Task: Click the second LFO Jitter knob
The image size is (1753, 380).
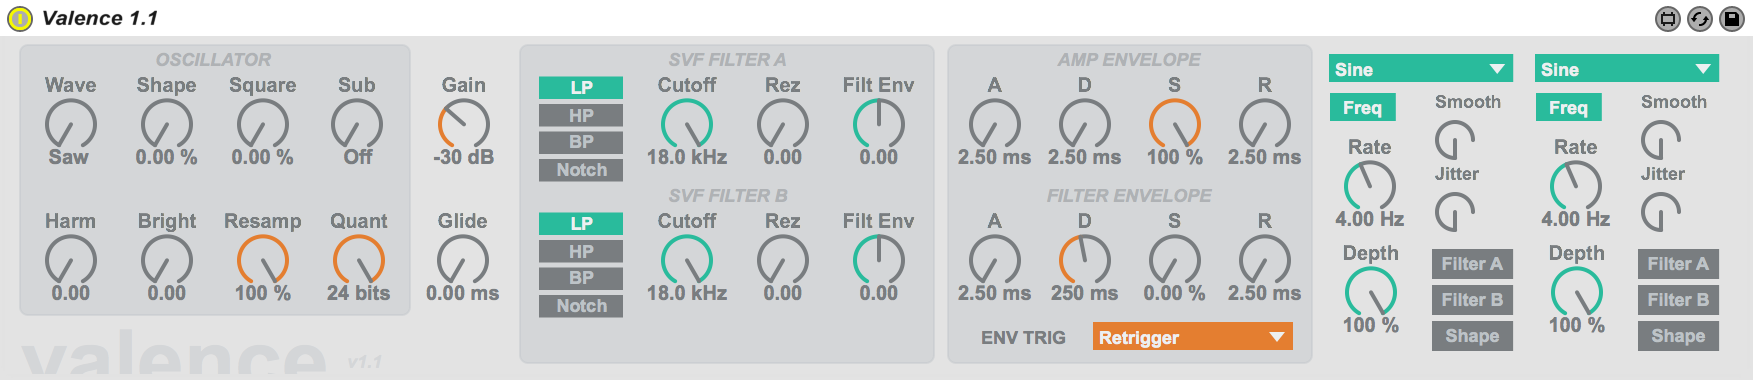Action: [x=1661, y=212]
